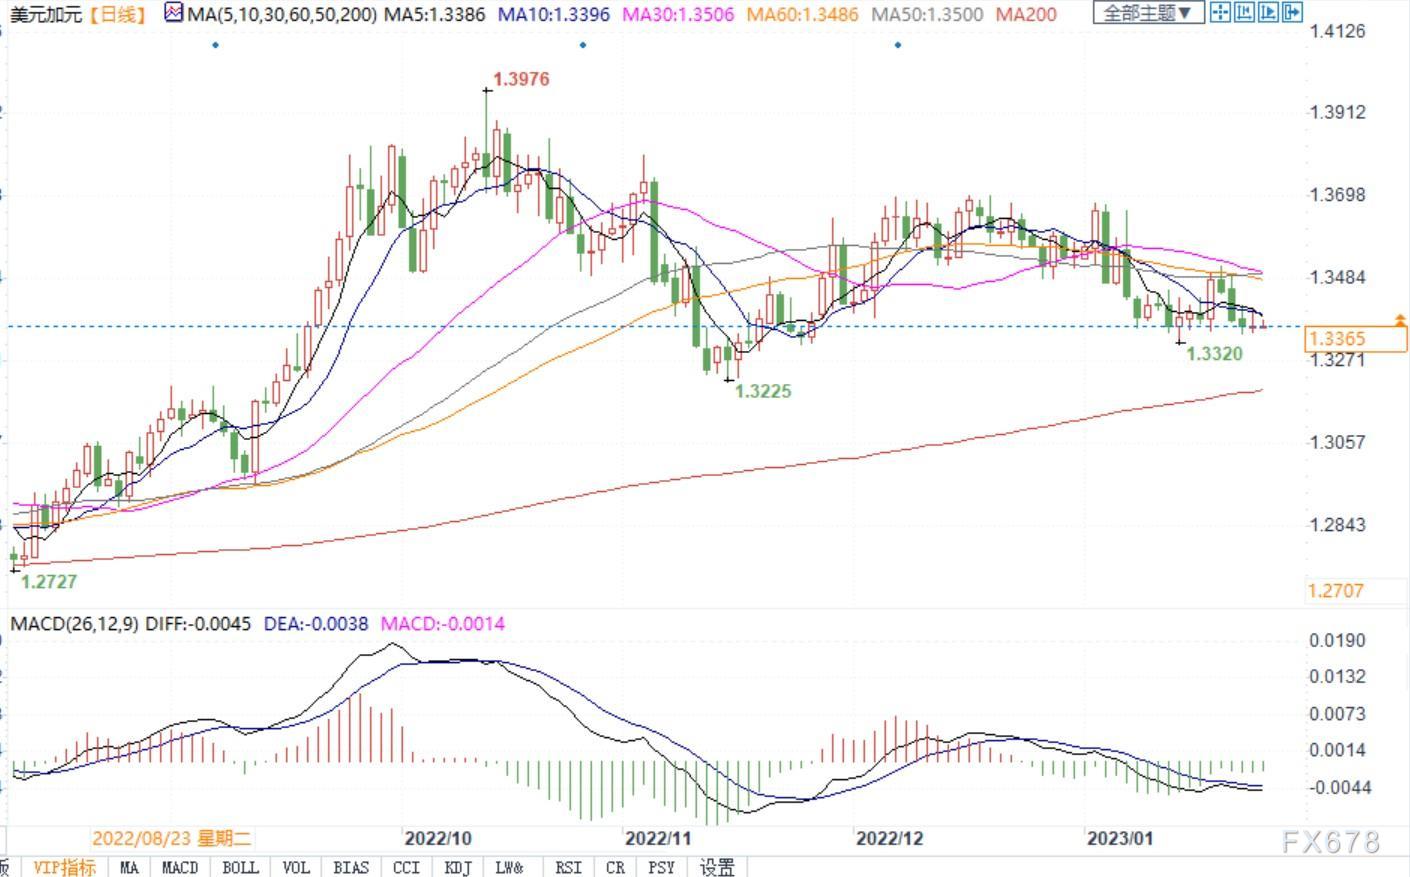
Task: Select the BIAS indicator tab
Action: point(351,867)
